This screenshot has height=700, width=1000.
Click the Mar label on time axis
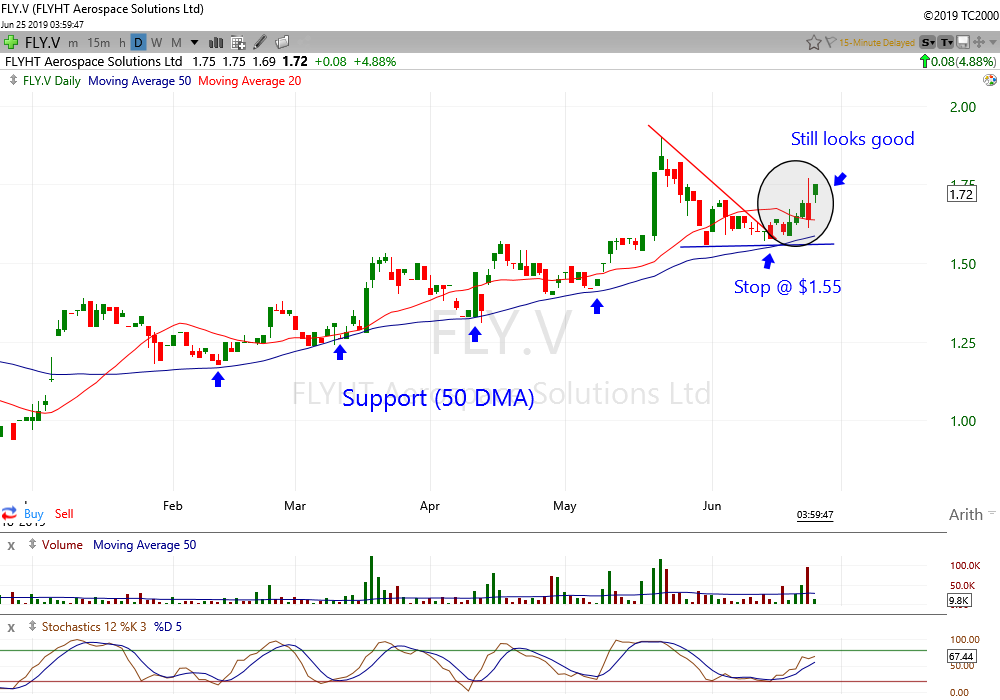pyautogui.click(x=295, y=506)
